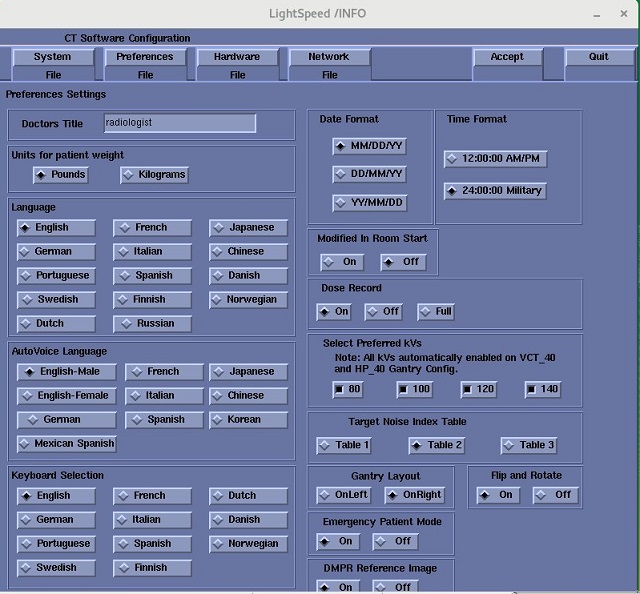The width and height of the screenshot is (640, 594).
Task: Disable Emergency Patient Mode with Off
Action: coord(395,542)
